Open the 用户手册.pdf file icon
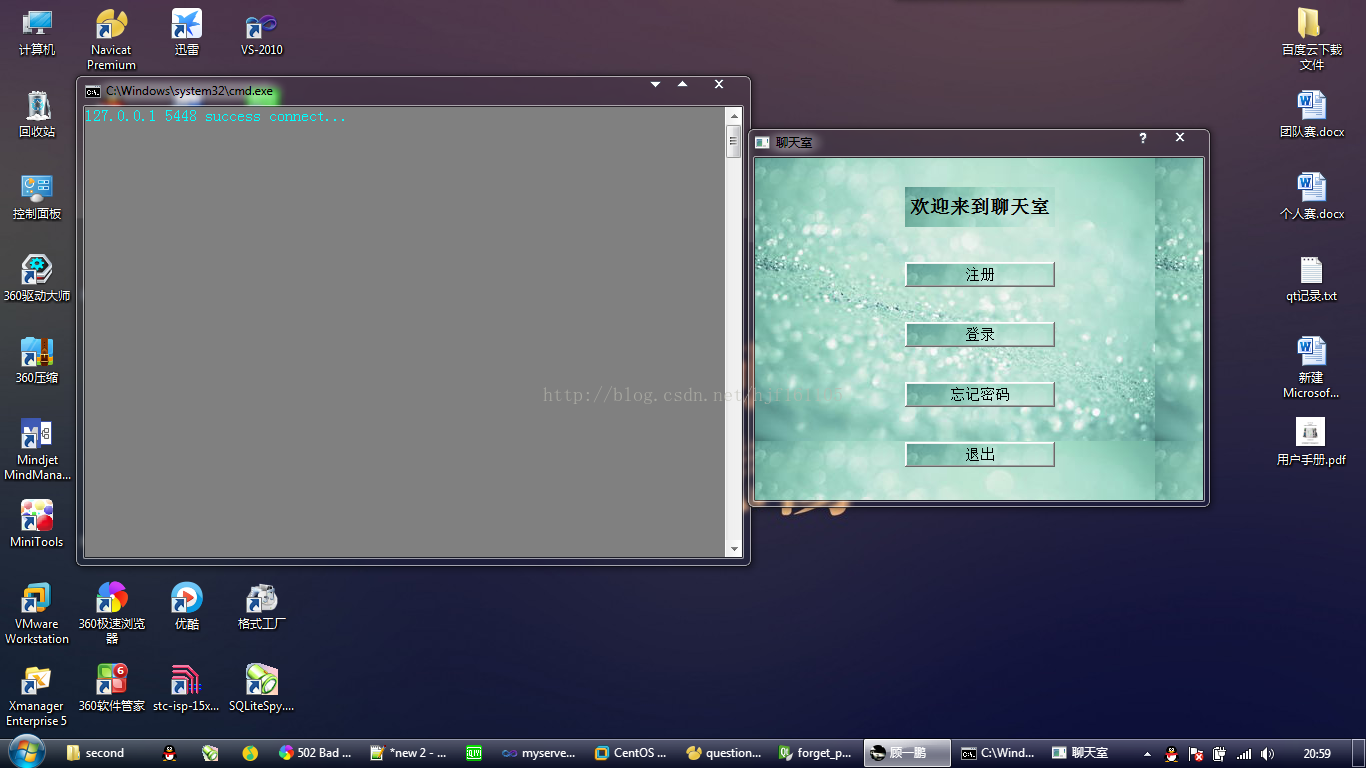1366x768 pixels. point(1310,441)
